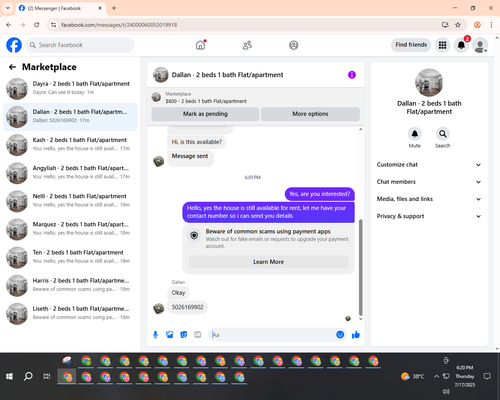The image size is (500, 400).
Task: View site information icon in address bar
Action: [53, 25]
